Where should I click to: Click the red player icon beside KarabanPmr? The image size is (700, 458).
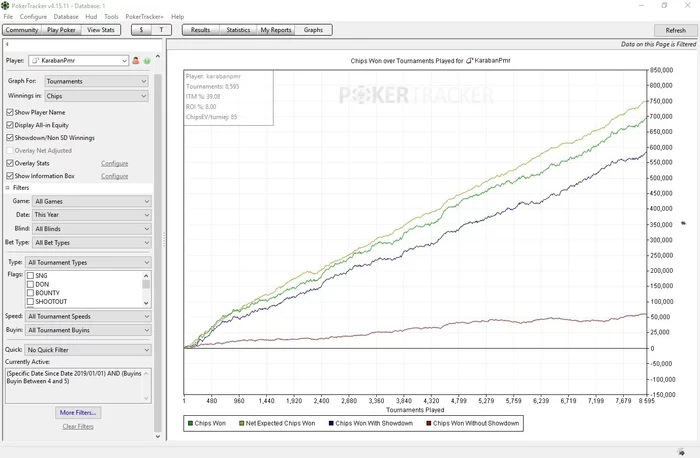point(136,60)
